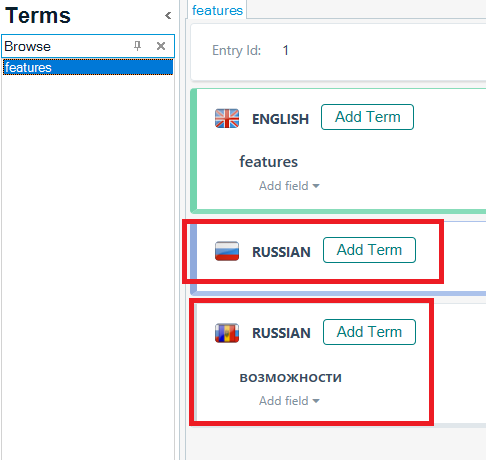Screen dimensions: 486x460
Task: Switch to the features tab
Action: point(217,10)
